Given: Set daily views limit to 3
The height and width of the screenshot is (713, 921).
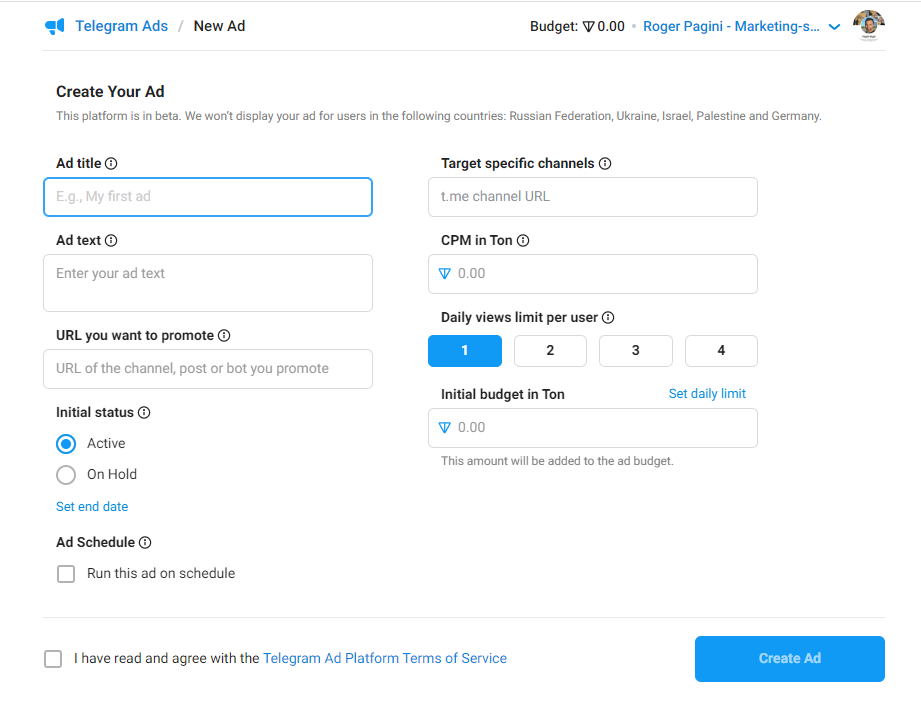Looking at the screenshot, I should click(636, 351).
